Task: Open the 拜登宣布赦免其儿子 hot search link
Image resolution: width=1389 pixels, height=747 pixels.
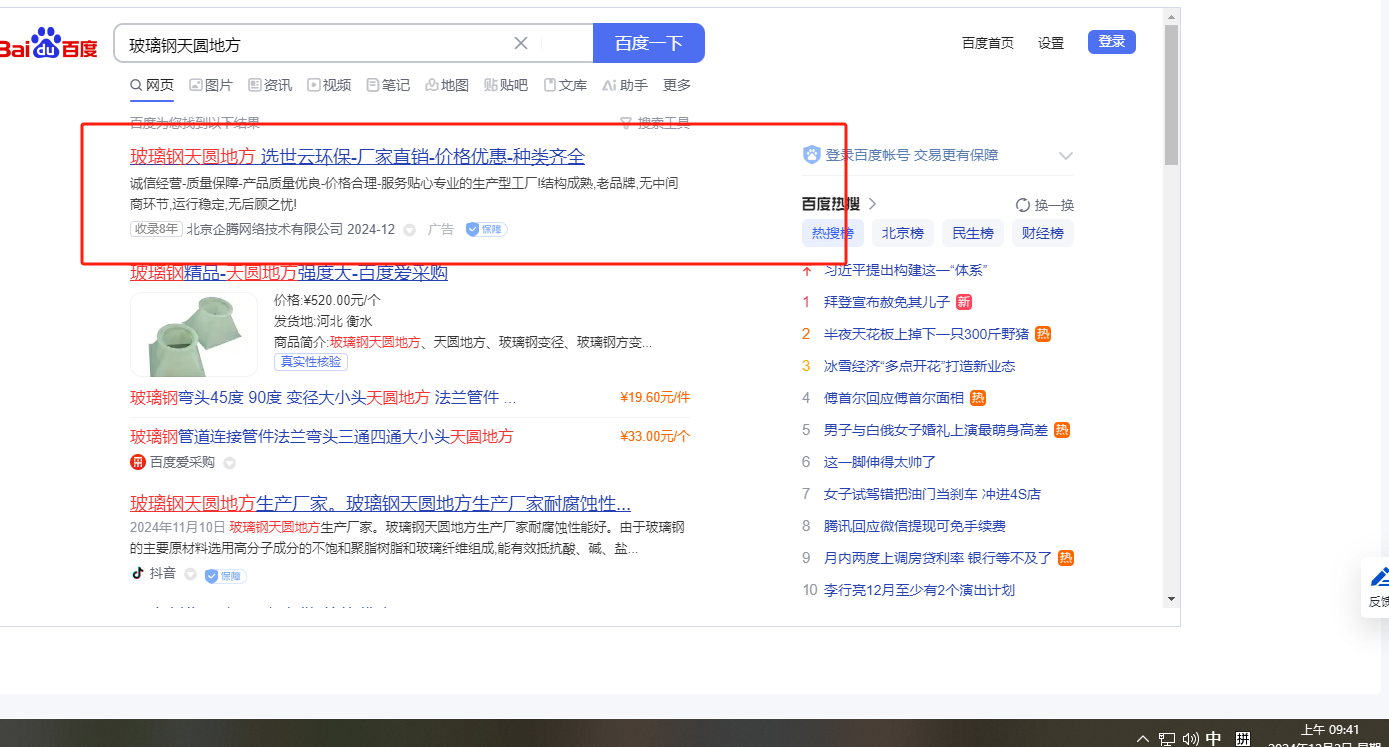Action: click(x=886, y=302)
